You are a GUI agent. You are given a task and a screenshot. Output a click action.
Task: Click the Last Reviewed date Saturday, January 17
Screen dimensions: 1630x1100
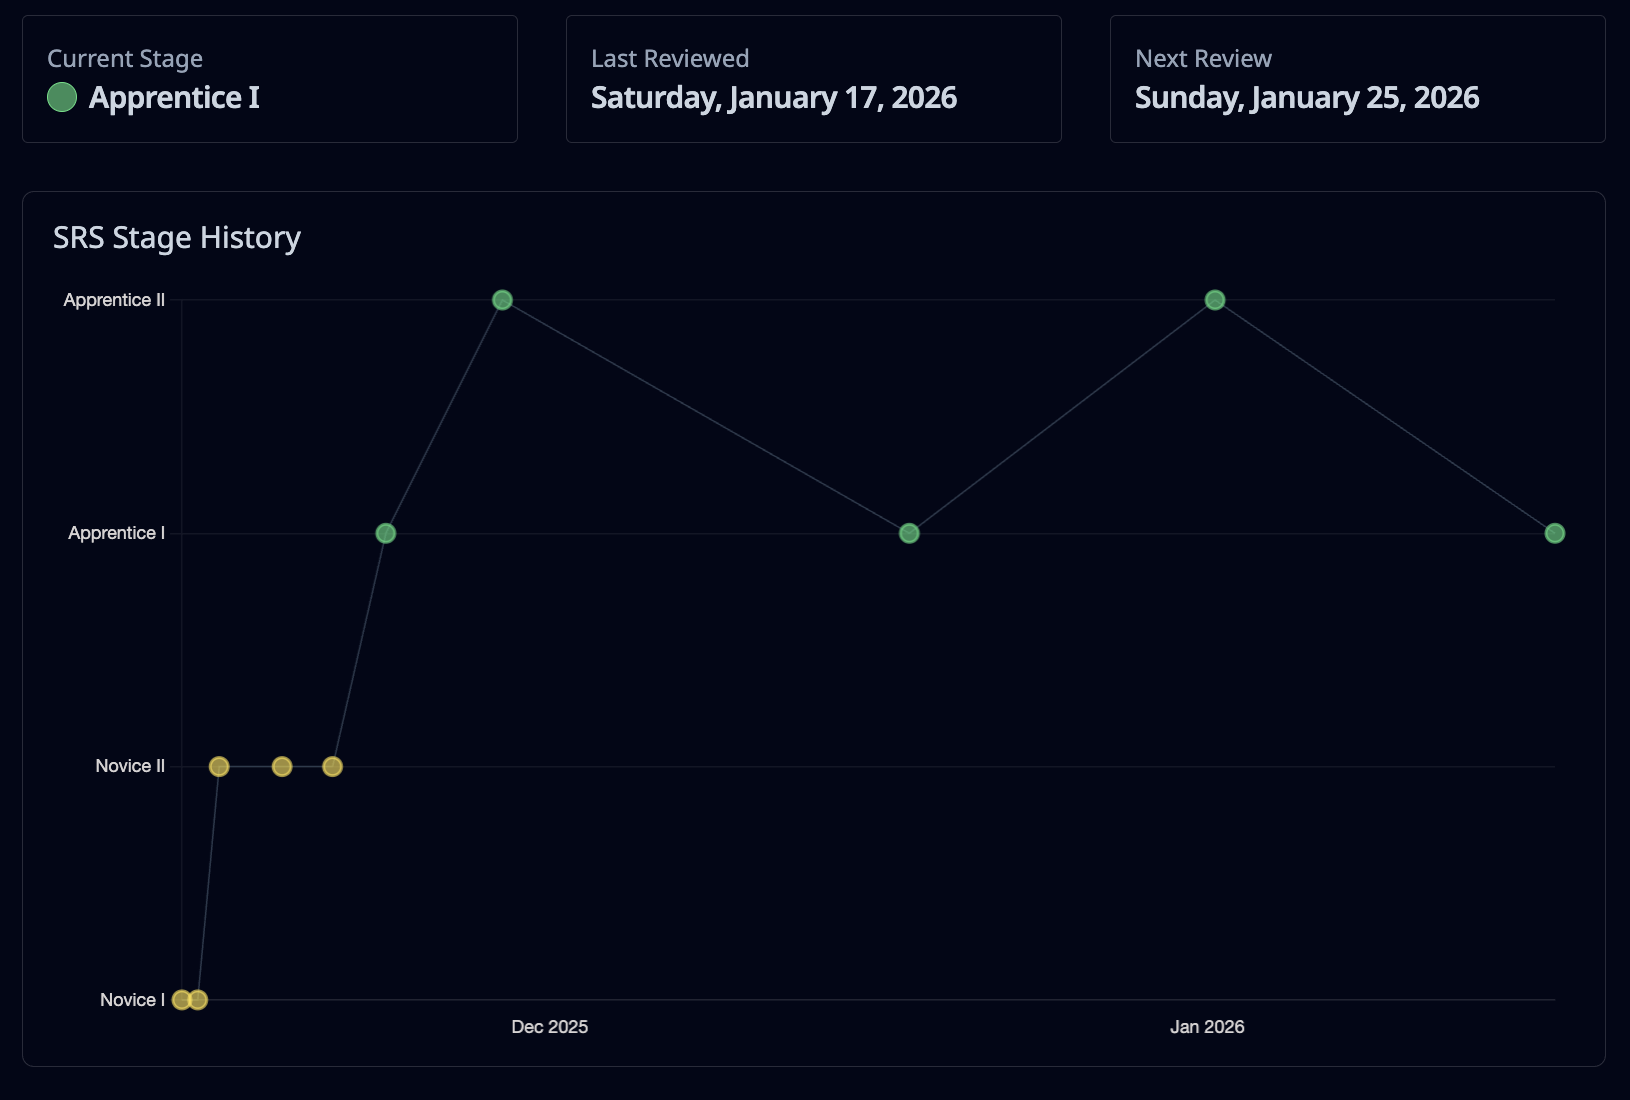coord(773,98)
